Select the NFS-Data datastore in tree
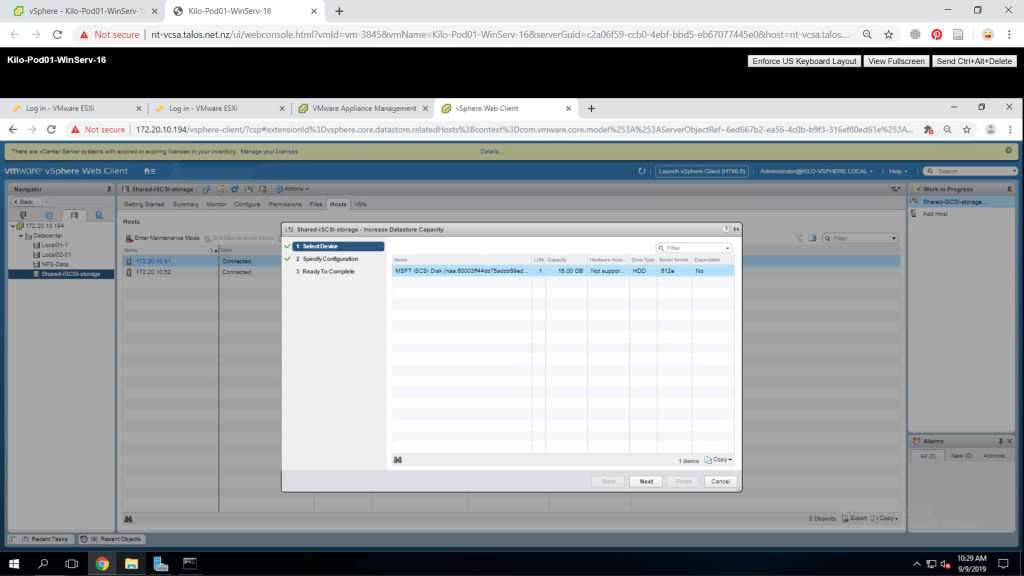 tap(55, 263)
